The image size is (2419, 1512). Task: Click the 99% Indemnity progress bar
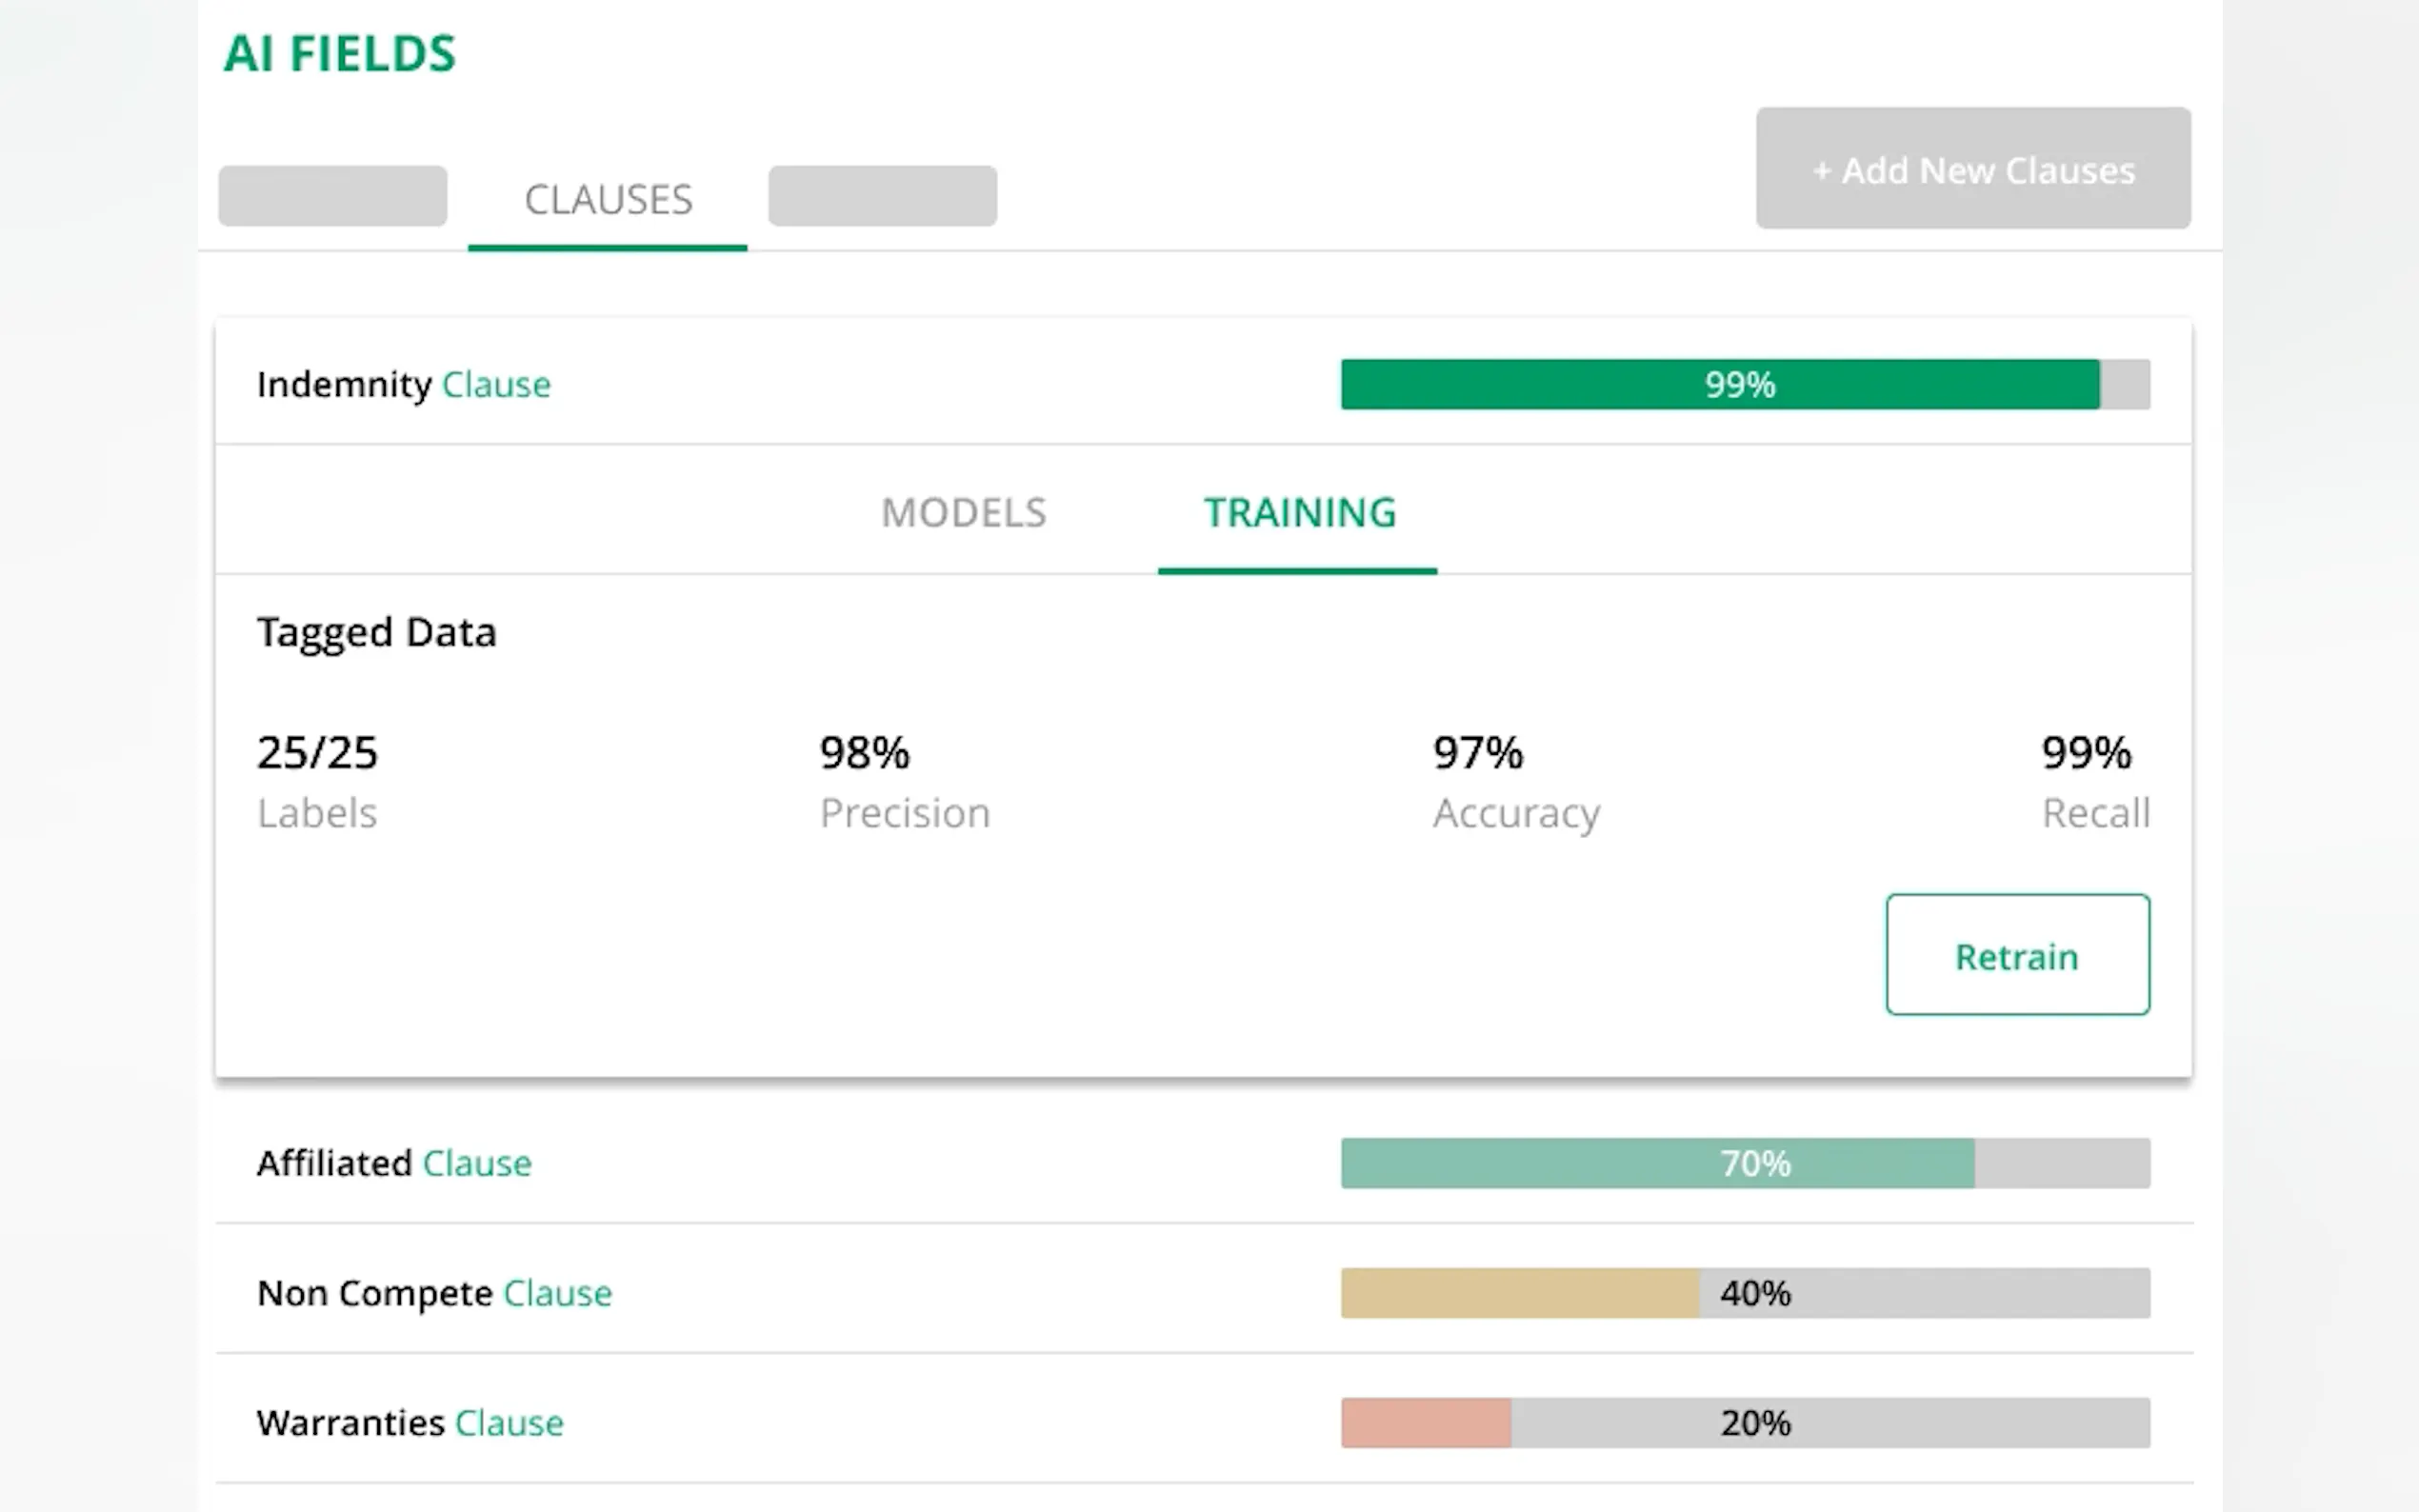pos(1744,385)
